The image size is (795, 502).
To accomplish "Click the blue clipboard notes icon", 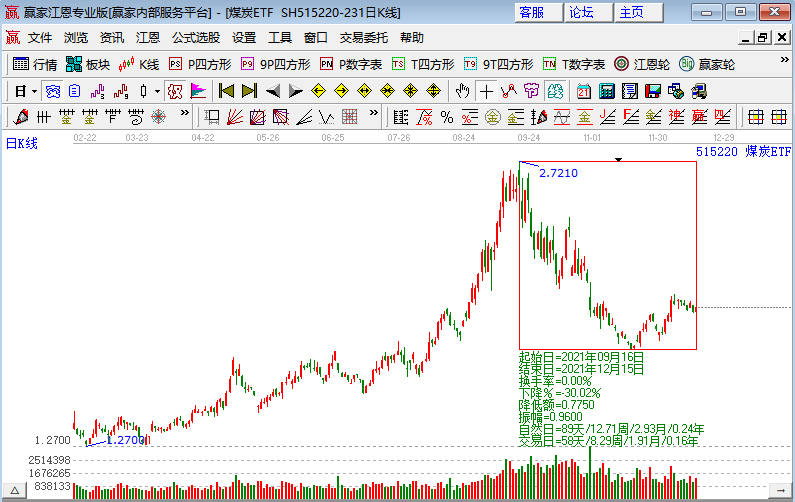I will 75,92.
